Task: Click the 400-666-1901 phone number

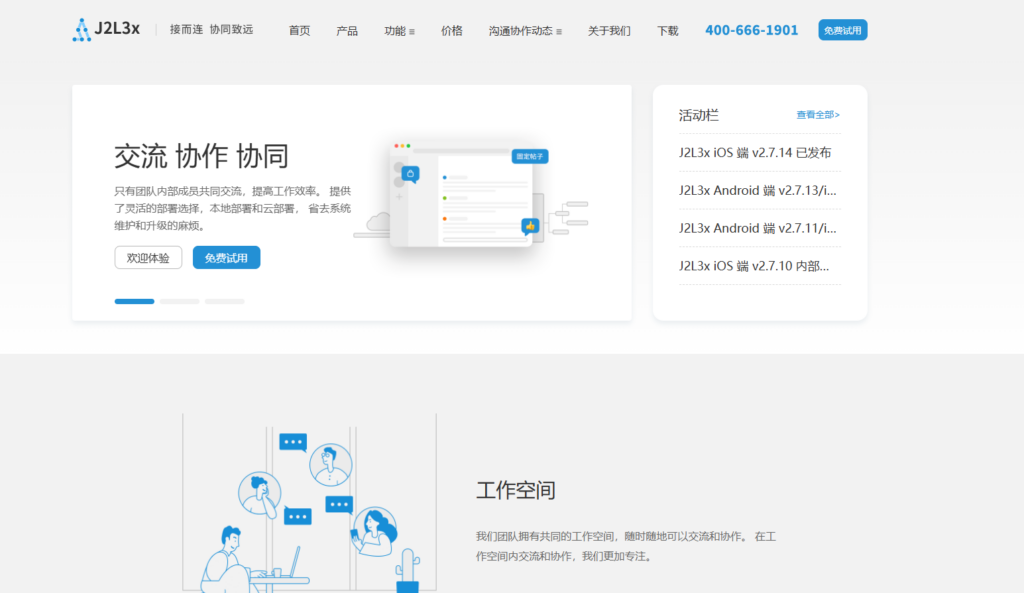Action: coord(751,29)
